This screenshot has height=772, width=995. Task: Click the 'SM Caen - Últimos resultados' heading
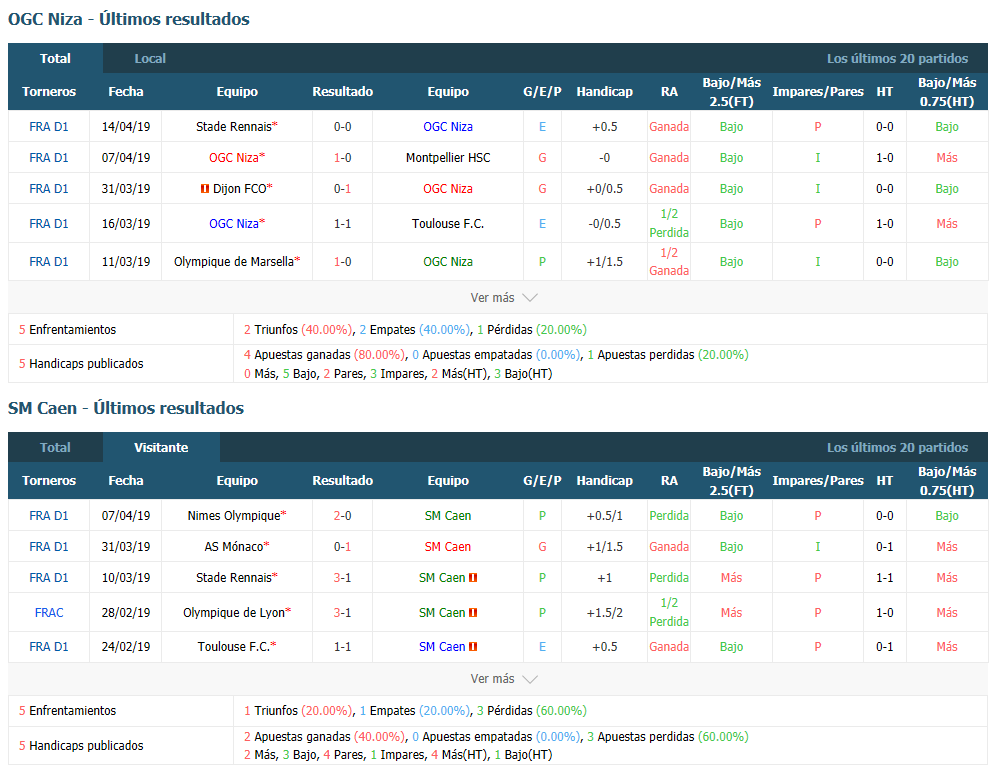click(126, 409)
